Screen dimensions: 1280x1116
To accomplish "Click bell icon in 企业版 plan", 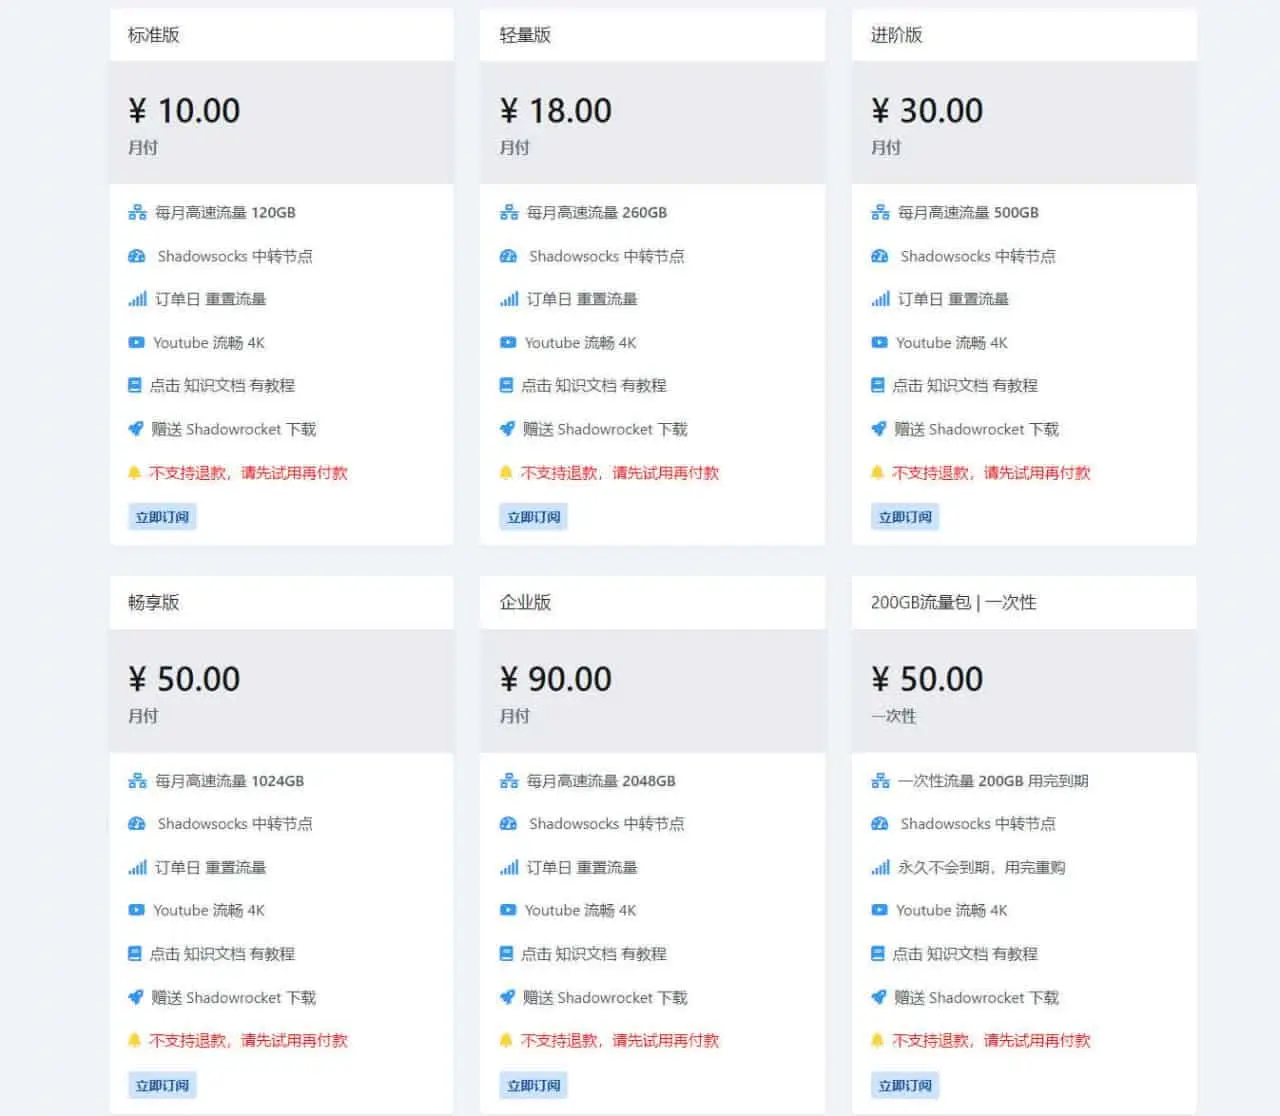I will (x=506, y=1041).
